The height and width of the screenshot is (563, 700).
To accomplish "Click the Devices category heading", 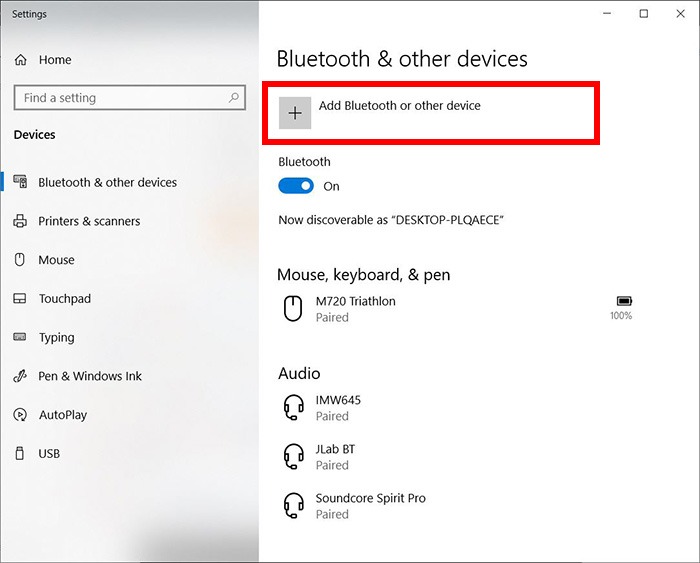I will pyautogui.click(x=34, y=134).
